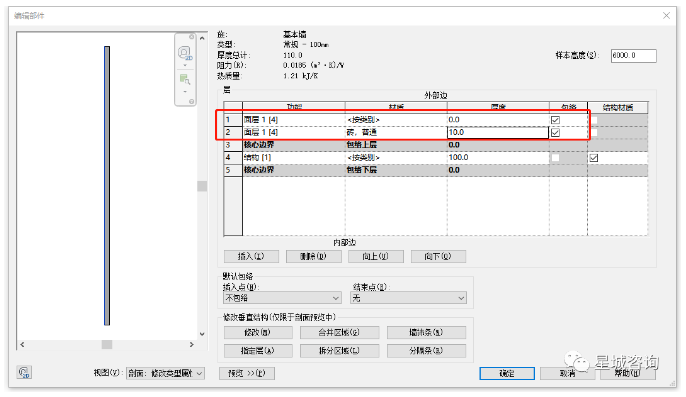This screenshot has height=397, width=686.
Task: Open the 结束点 wrapping dropdown
Action: pyautogui.click(x=409, y=298)
